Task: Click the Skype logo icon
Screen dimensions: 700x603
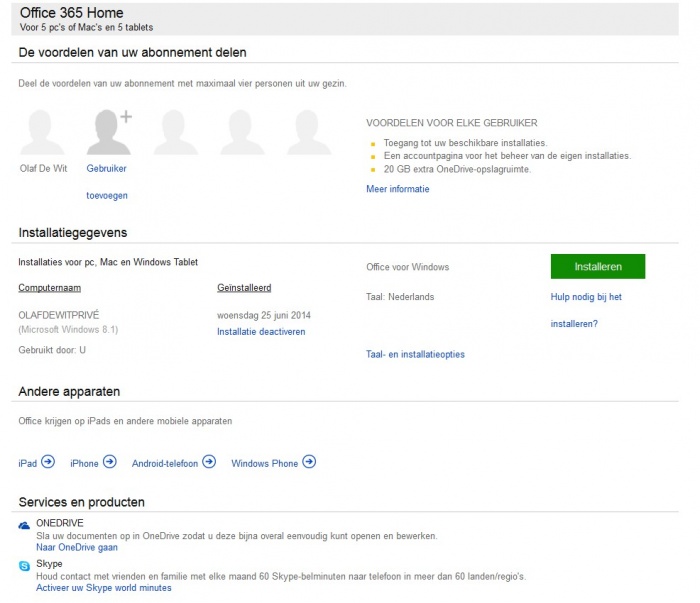Action: (25, 566)
